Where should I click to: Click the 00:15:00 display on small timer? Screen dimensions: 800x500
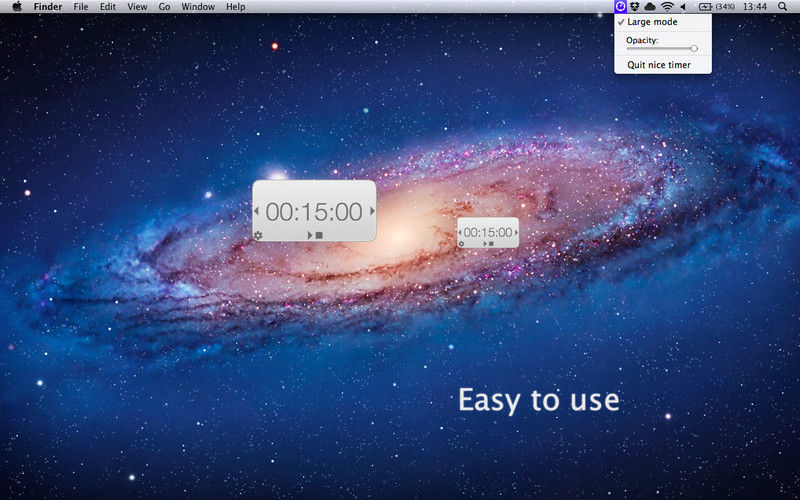(x=488, y=233)
